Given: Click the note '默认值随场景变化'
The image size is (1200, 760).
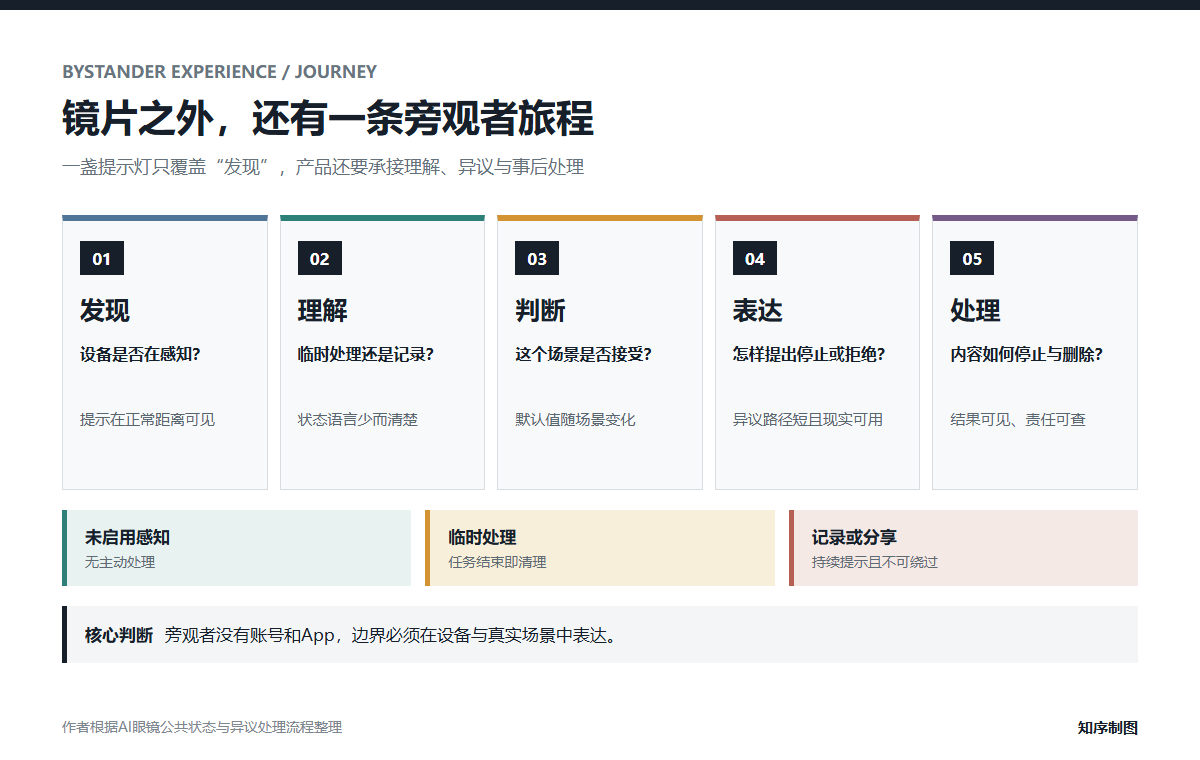Looking at the screenshot, I should click(x=575, y=420).
